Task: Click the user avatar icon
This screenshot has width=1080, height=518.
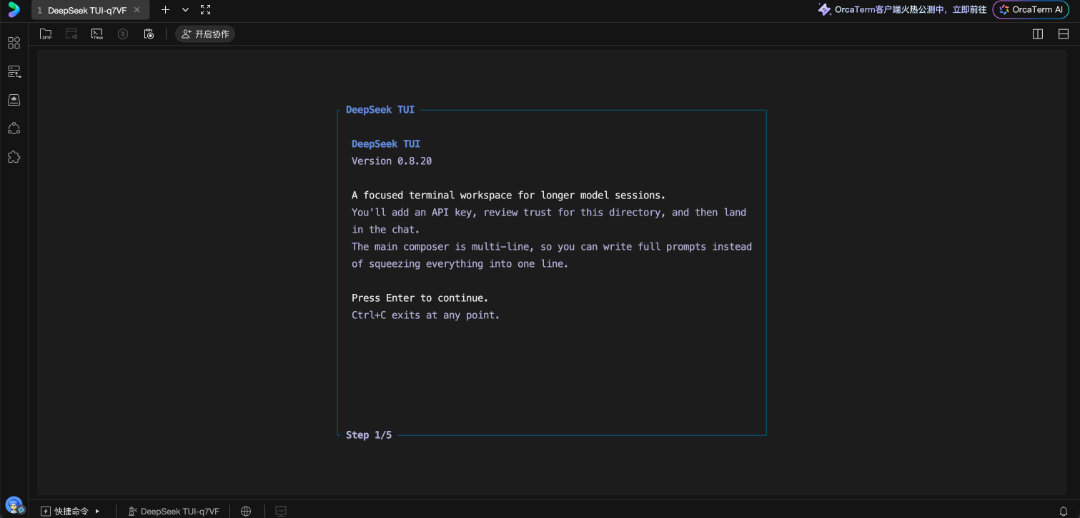Action: [14, 506]
